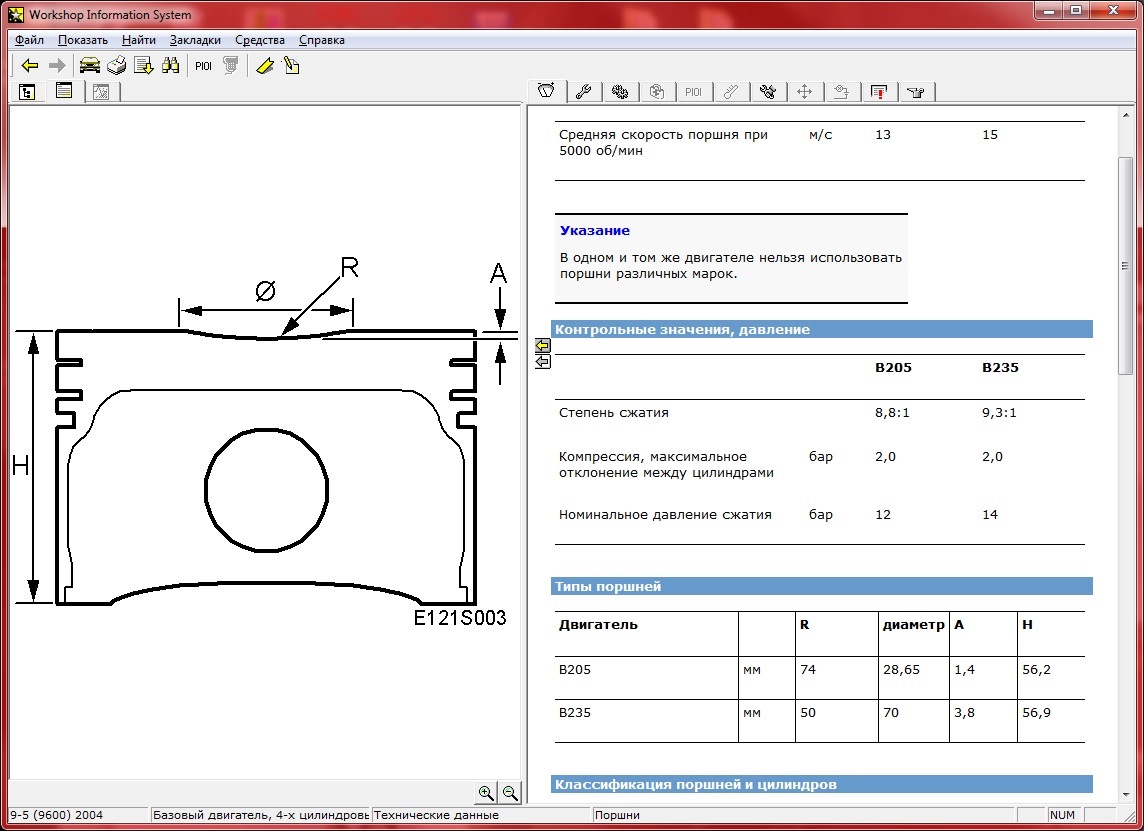Viewport: 1144px width, 831px height.
Task: Open the car model selection icon
Action: coord(90,66)
